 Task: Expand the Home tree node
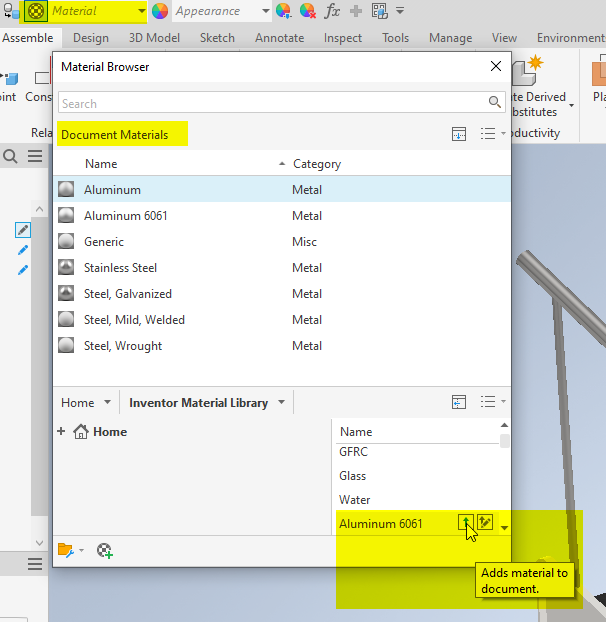click(61, 431)
